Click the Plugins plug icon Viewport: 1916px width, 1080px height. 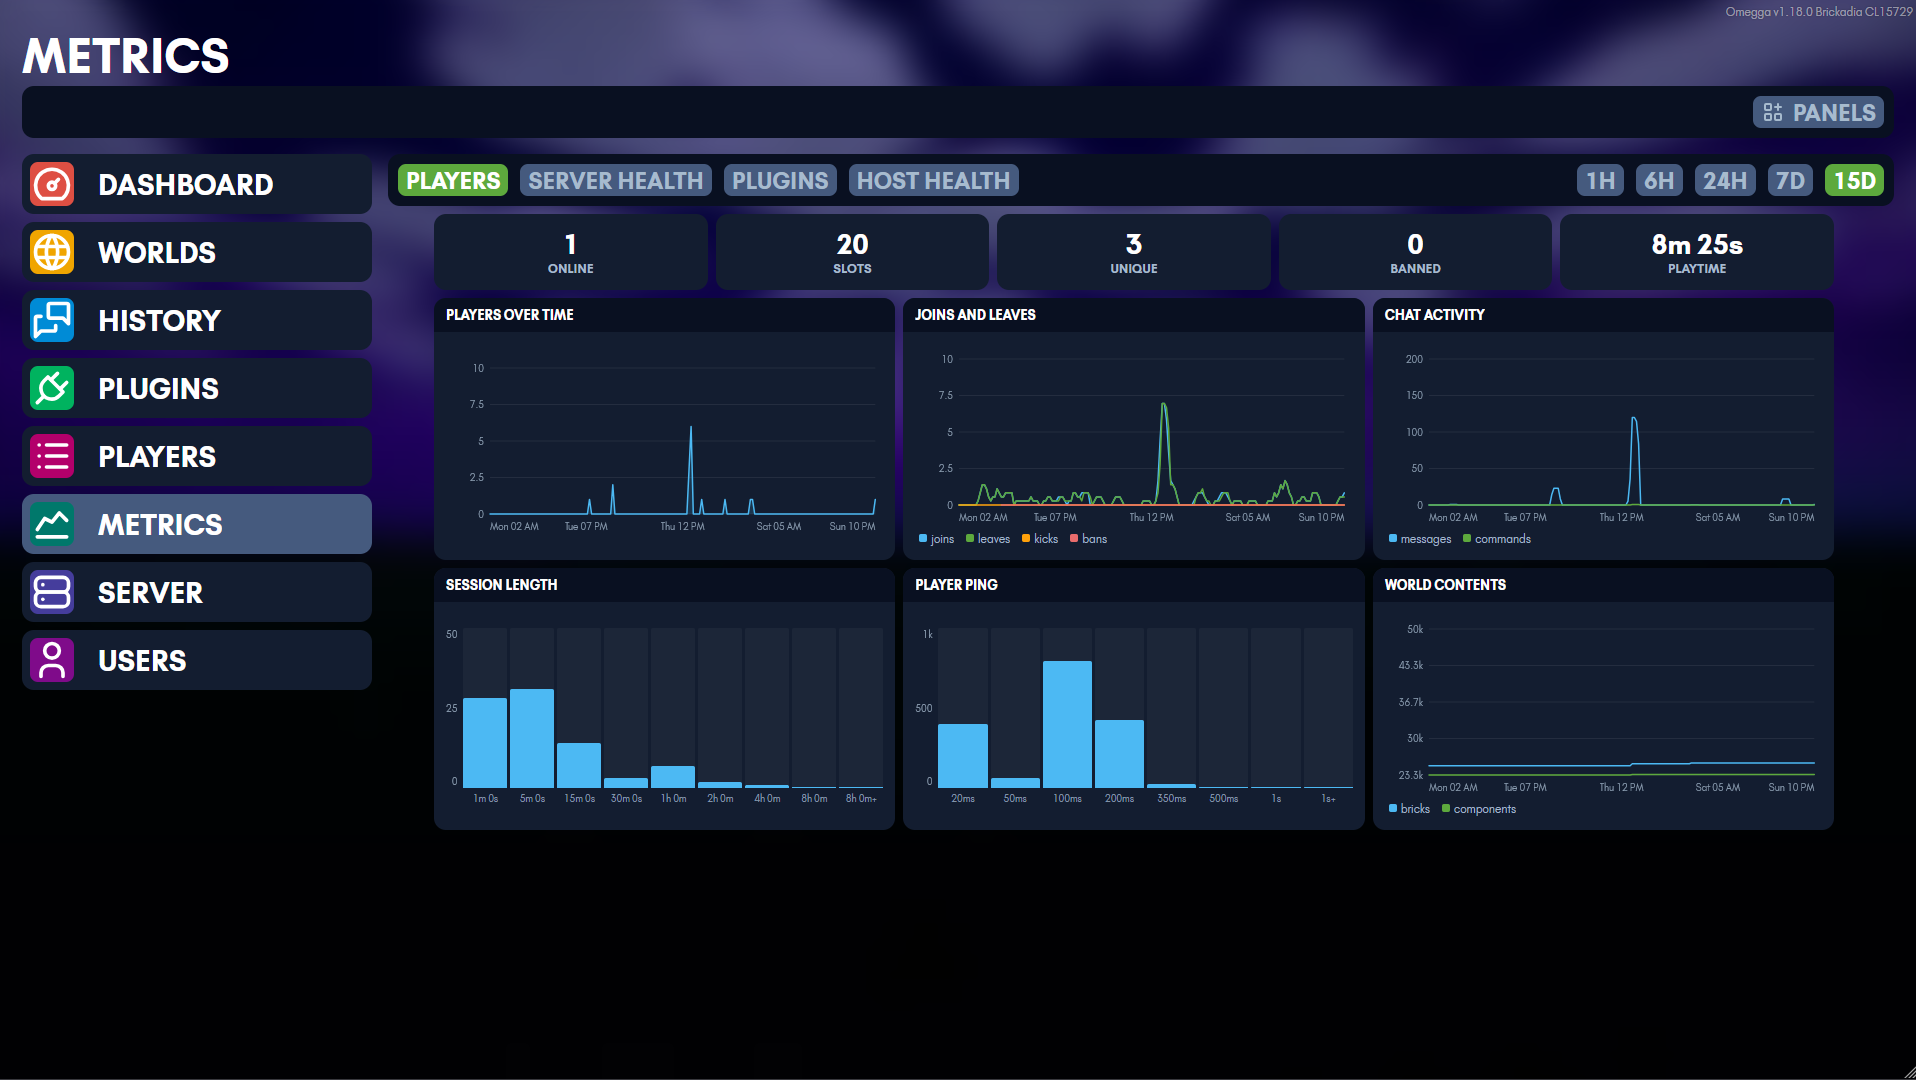52,388
